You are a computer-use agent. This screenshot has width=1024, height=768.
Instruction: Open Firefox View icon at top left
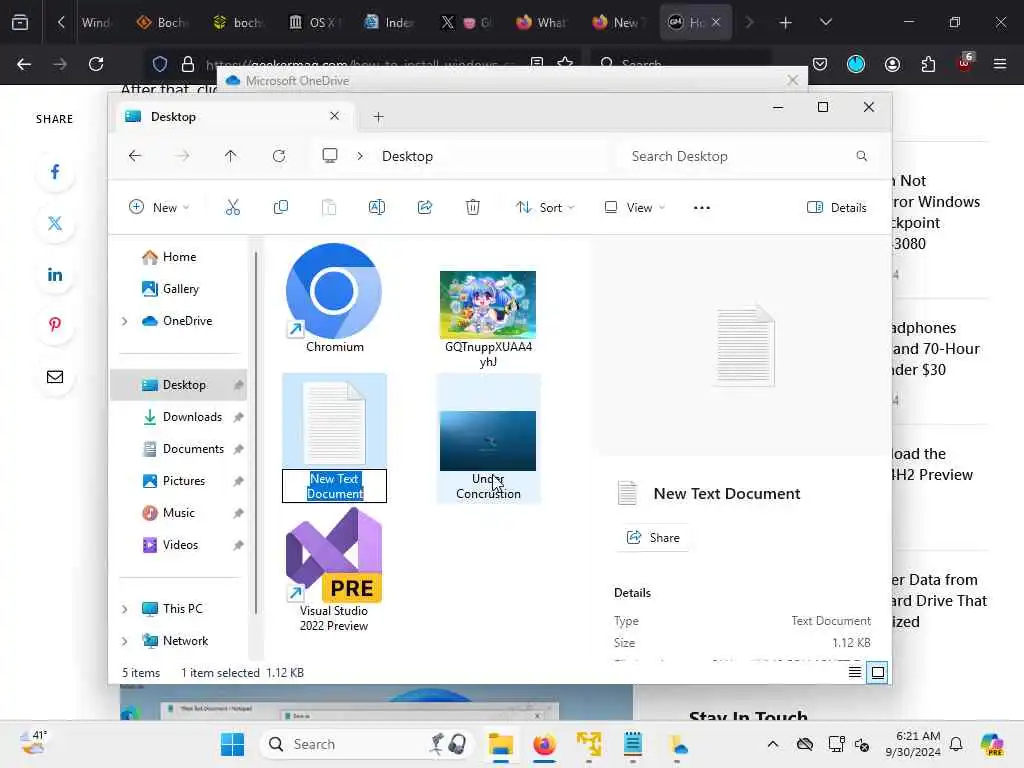click(20, 23)
